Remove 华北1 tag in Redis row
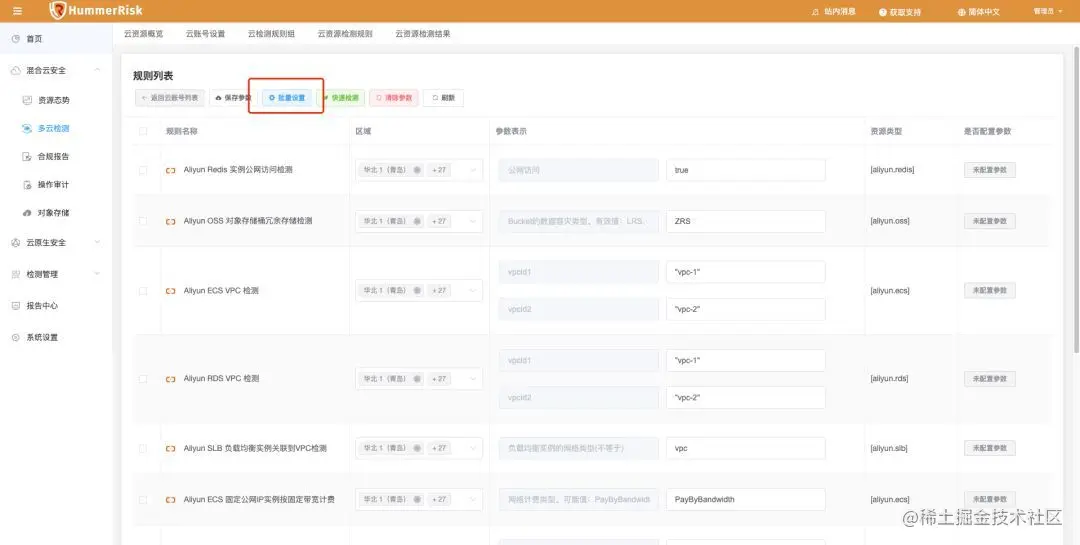 click(417, 170)
